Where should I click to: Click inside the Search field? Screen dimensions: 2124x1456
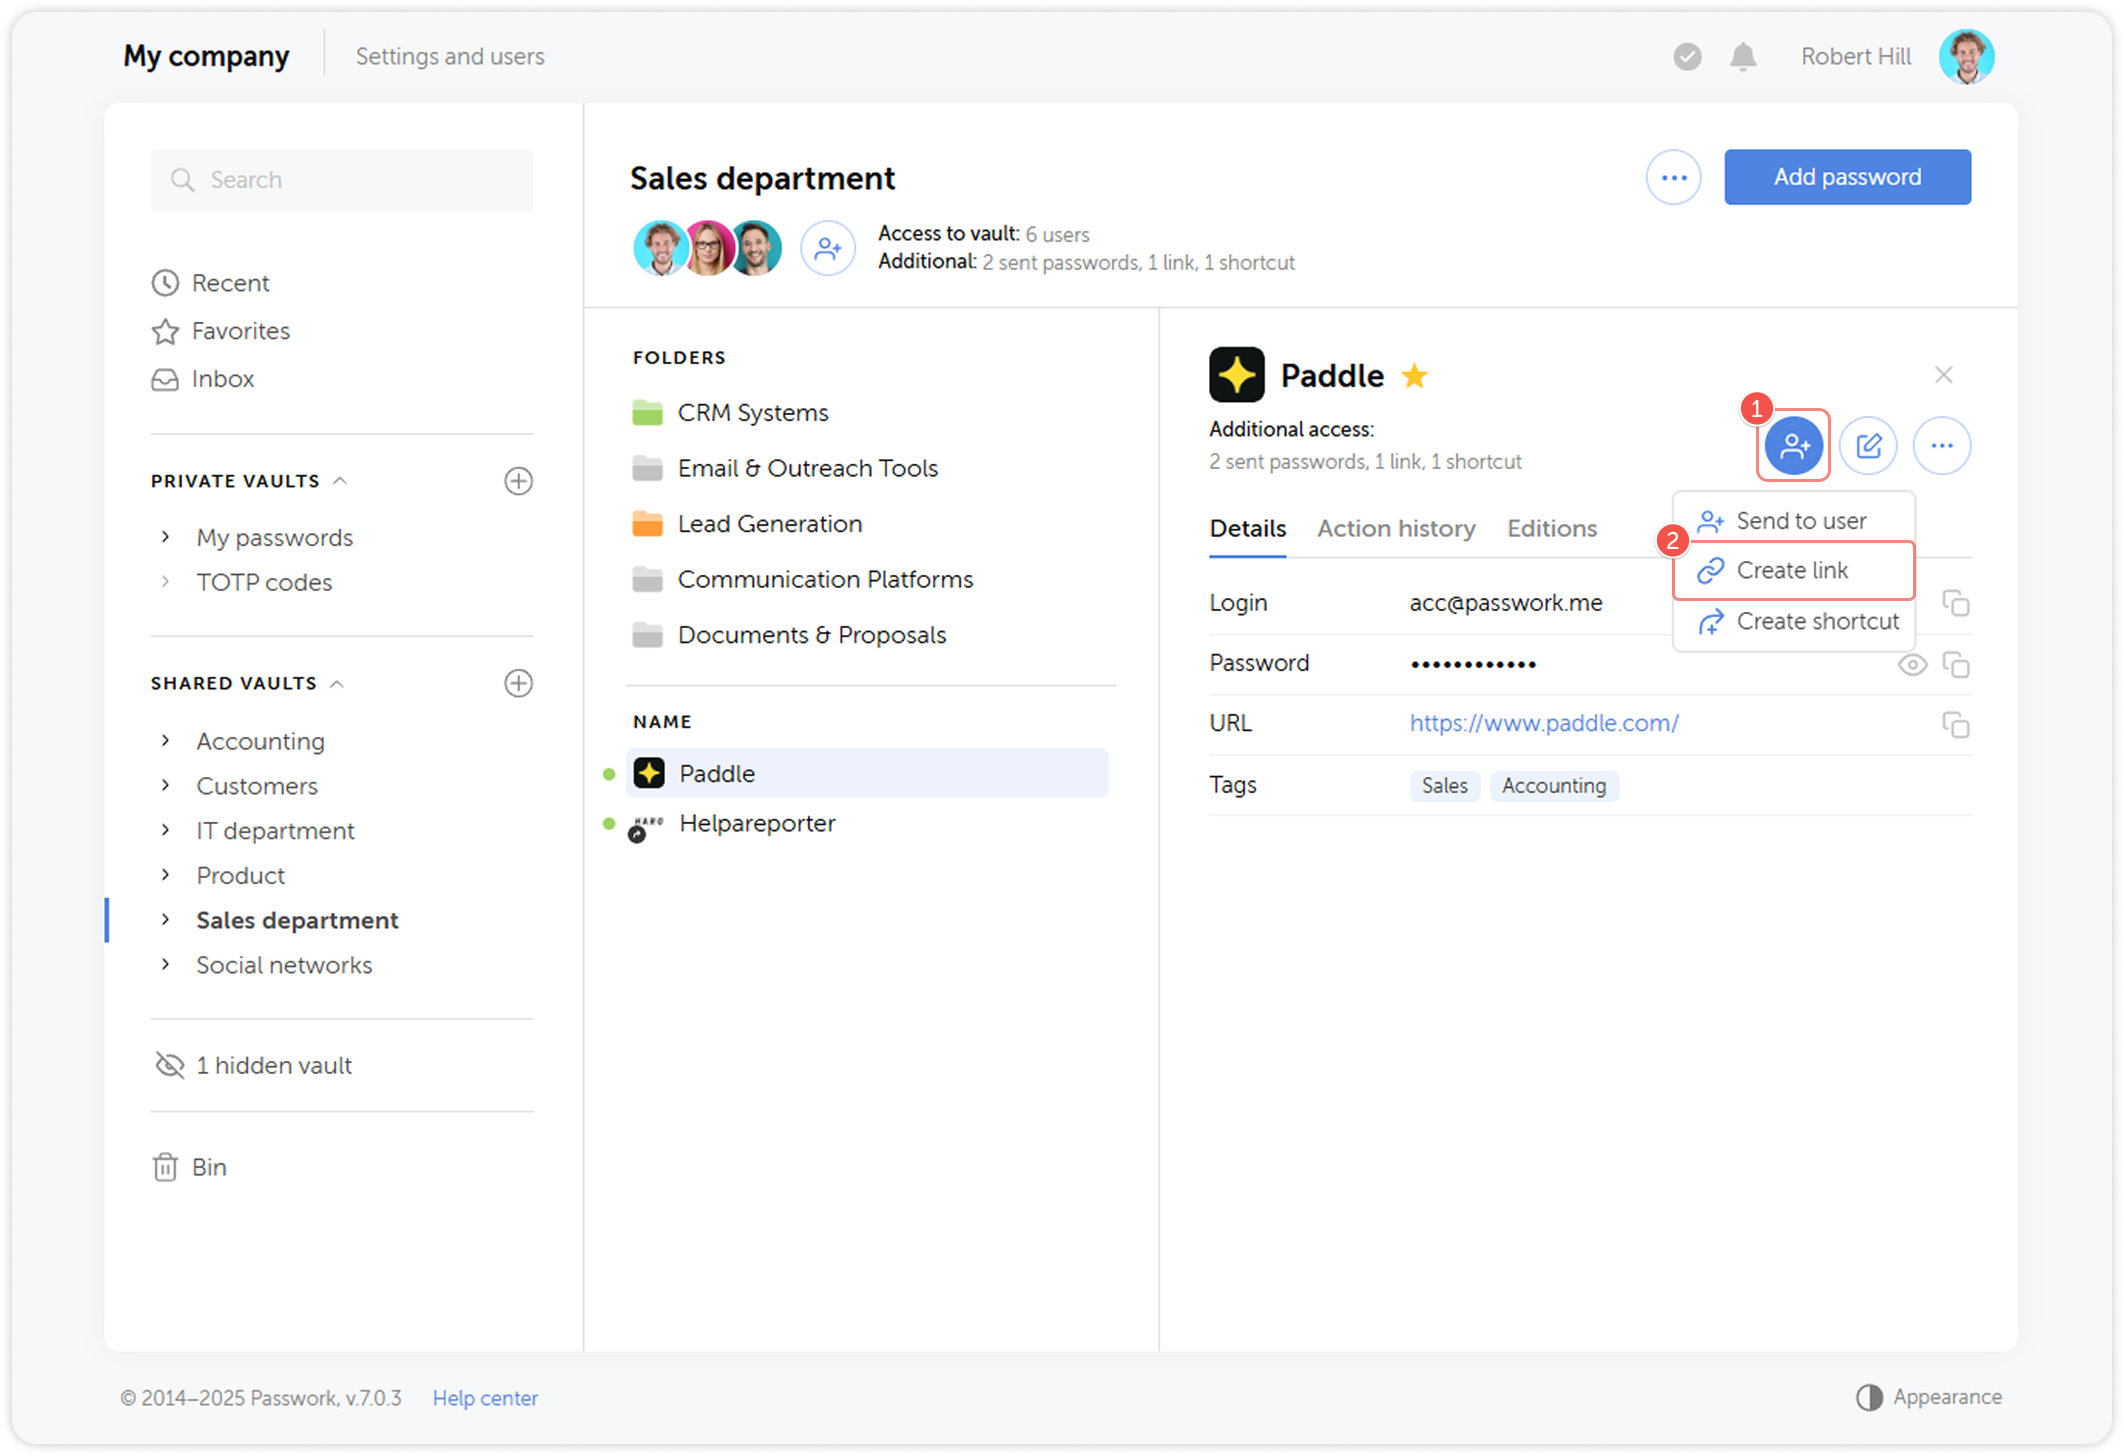341,180
